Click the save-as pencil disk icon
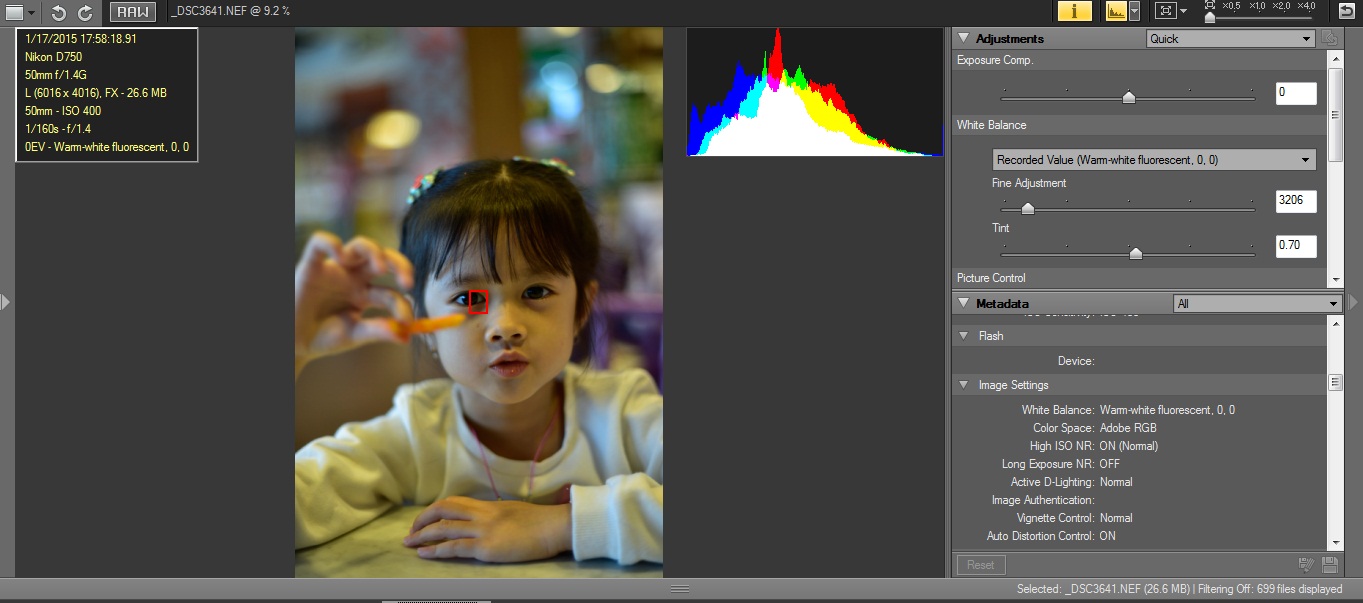1363x603 pixels. [1306, 565]
